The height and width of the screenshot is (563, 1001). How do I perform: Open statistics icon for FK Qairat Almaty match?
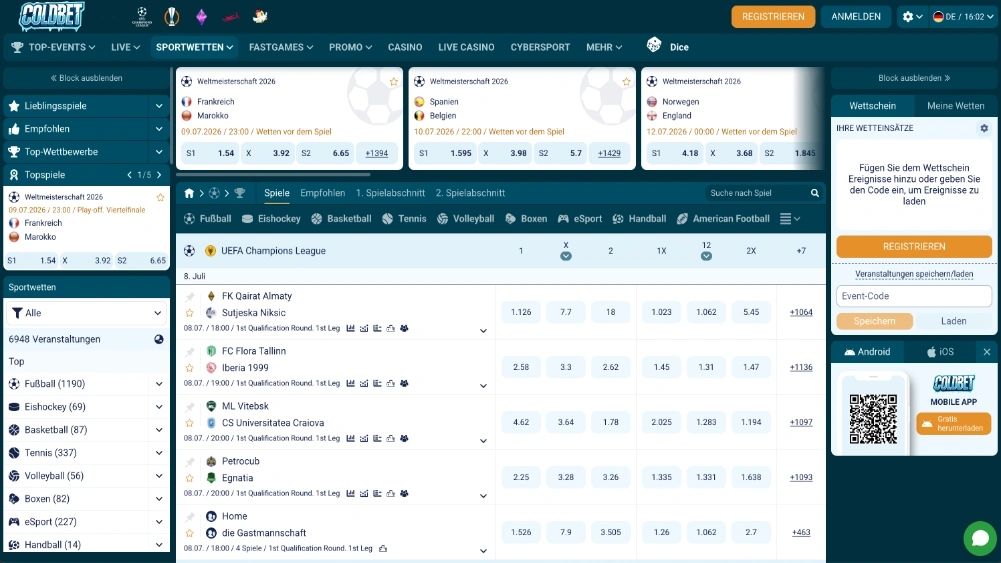tap(350, 328)
